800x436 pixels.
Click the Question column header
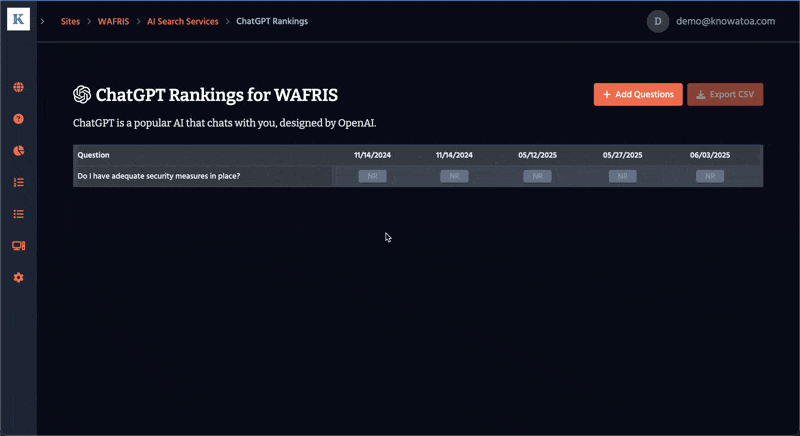coord(93,155)
